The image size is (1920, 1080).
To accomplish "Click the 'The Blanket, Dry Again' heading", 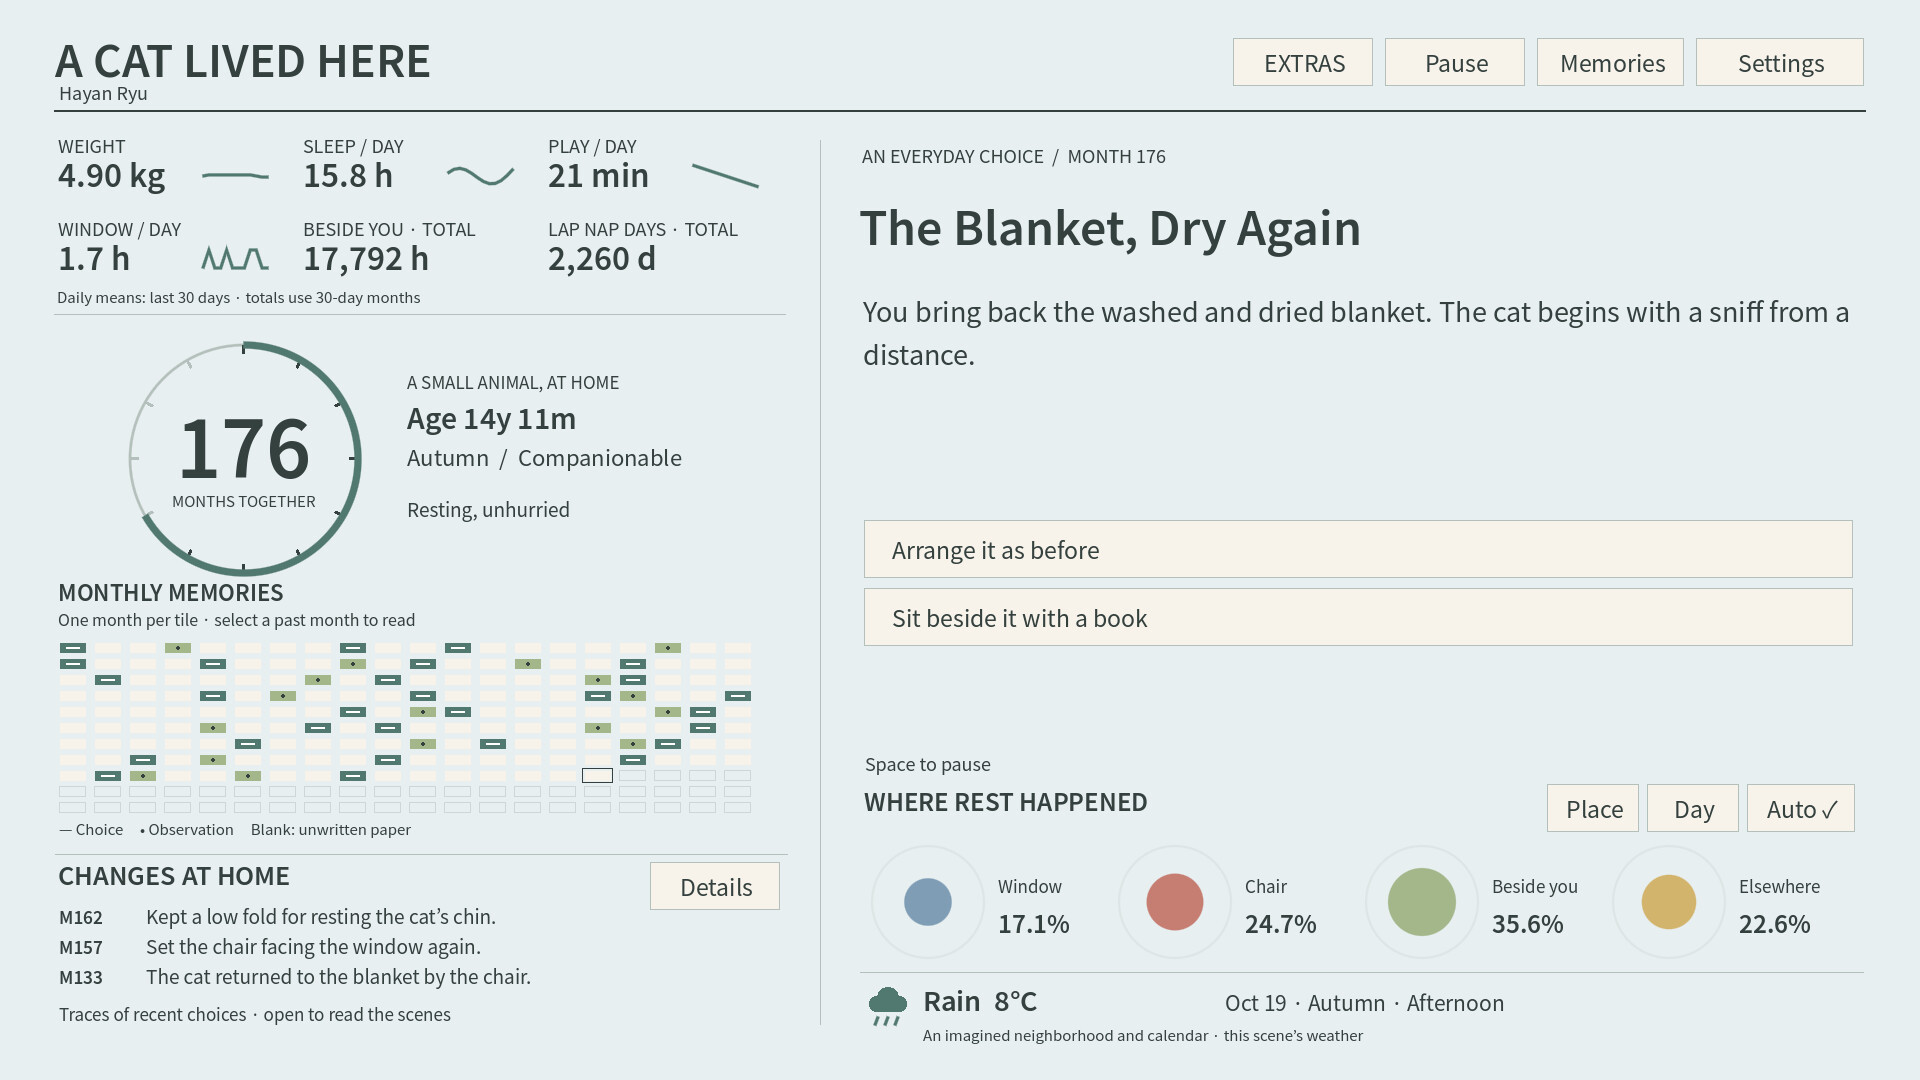I will pyautogui.click(x=1110, y=229).
